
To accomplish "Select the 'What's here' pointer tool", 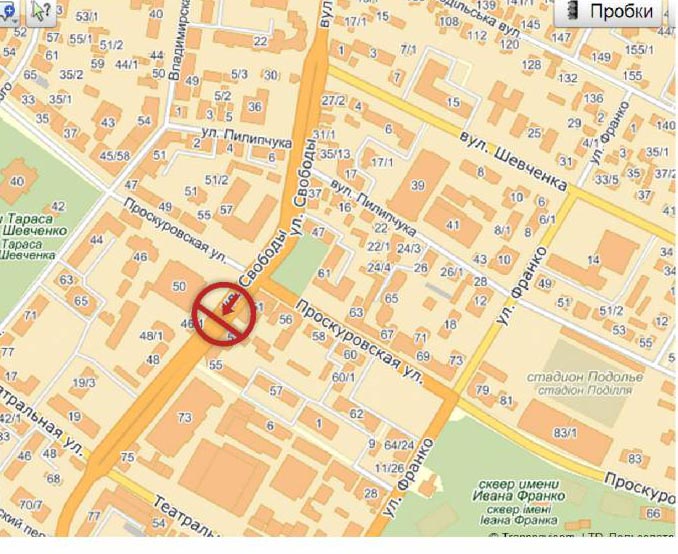I will point(41,12).
